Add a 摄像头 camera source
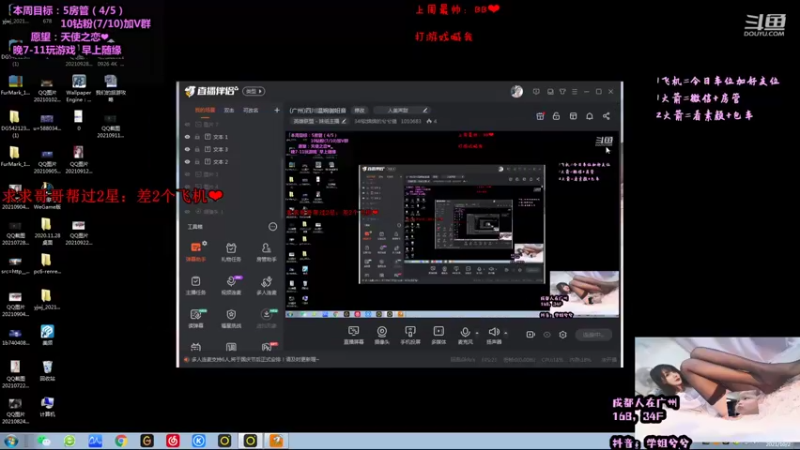 click(382, 335)
